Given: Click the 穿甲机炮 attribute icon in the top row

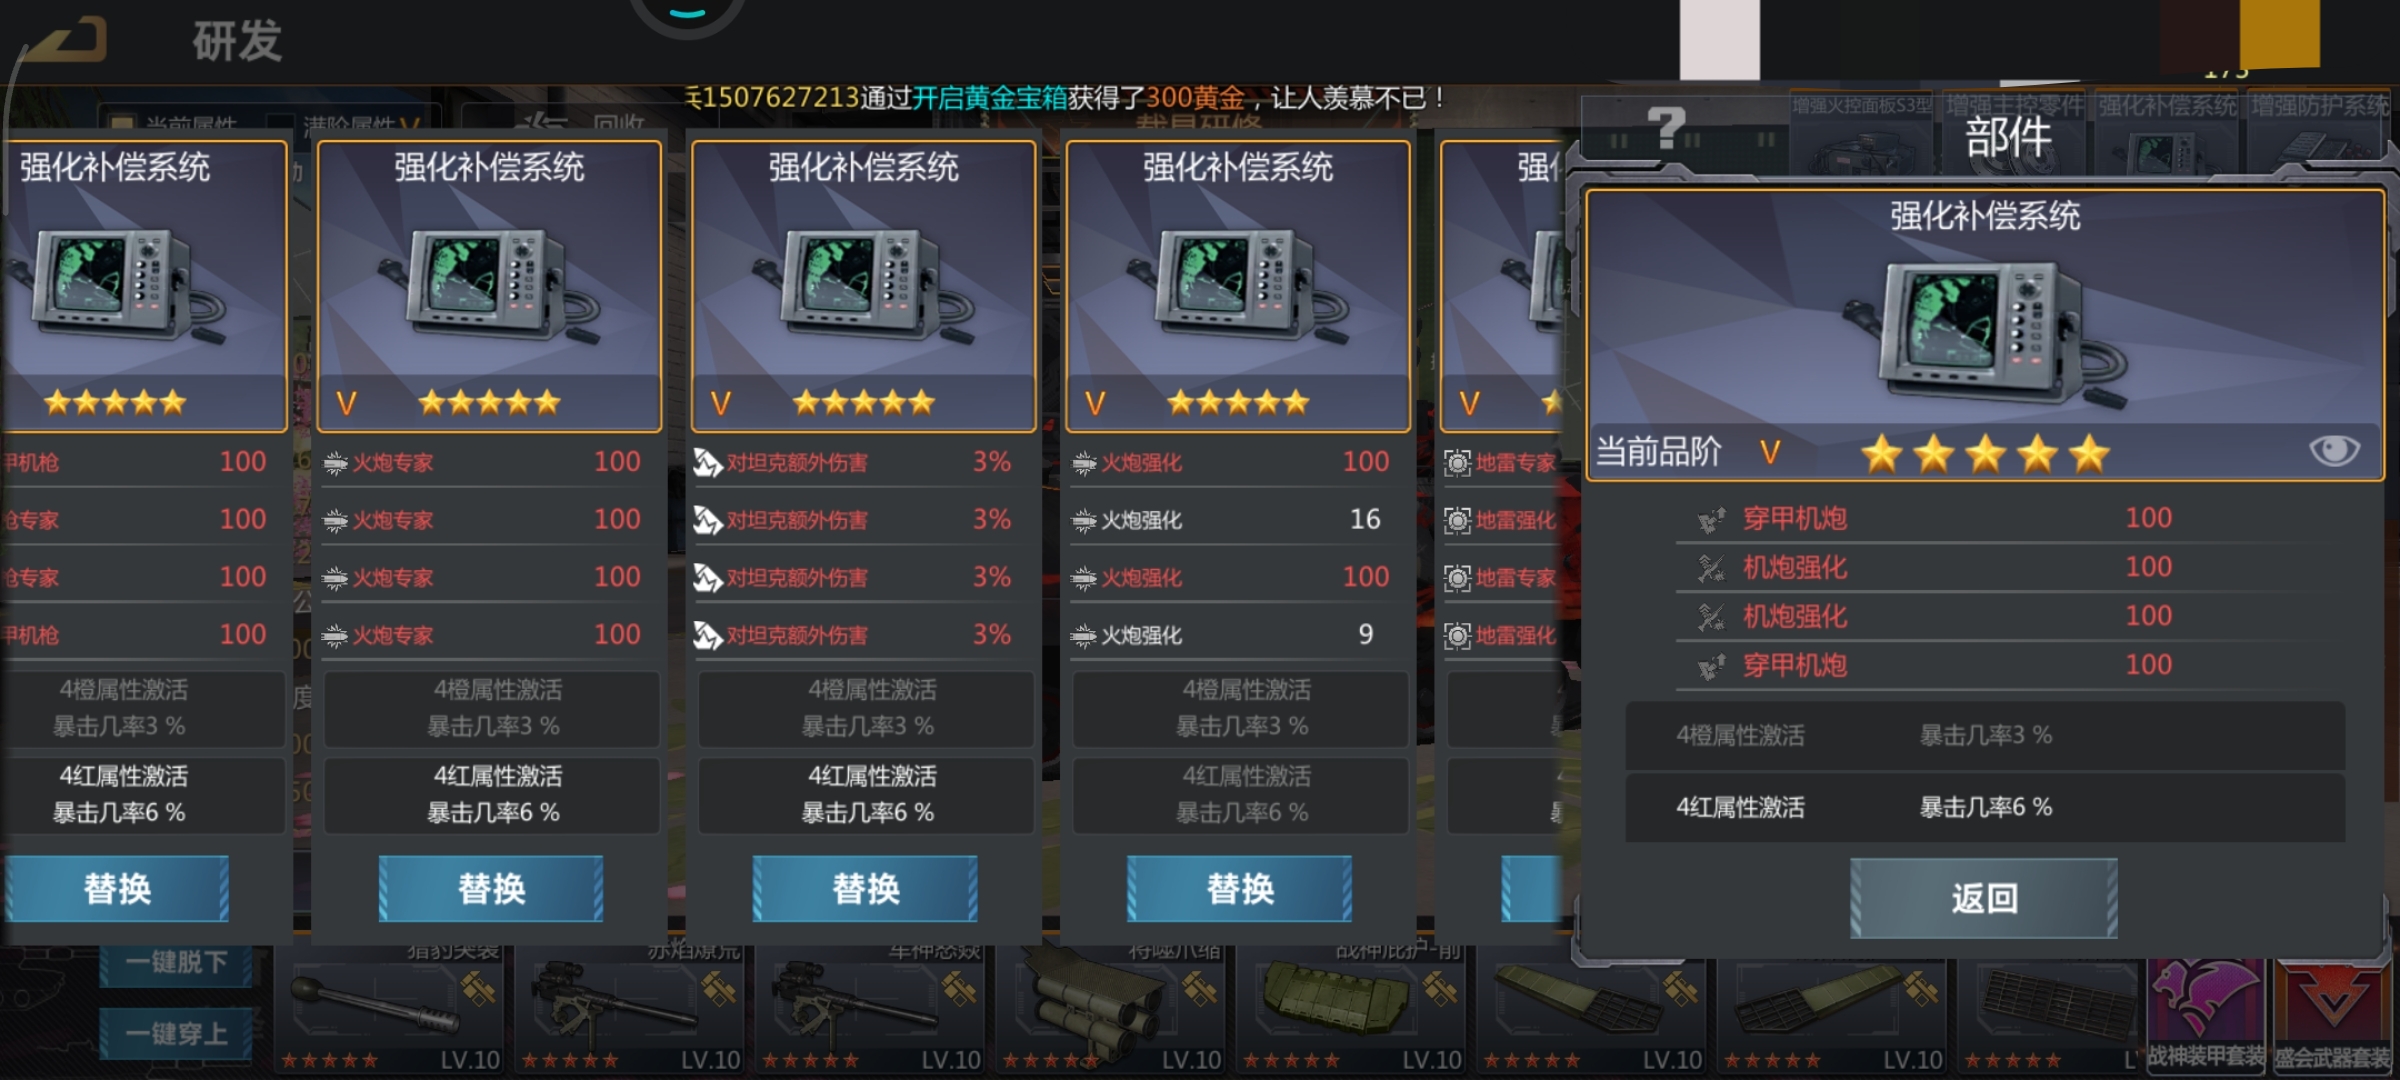Looking at the screenshot, I should (x=1711, y=519).
